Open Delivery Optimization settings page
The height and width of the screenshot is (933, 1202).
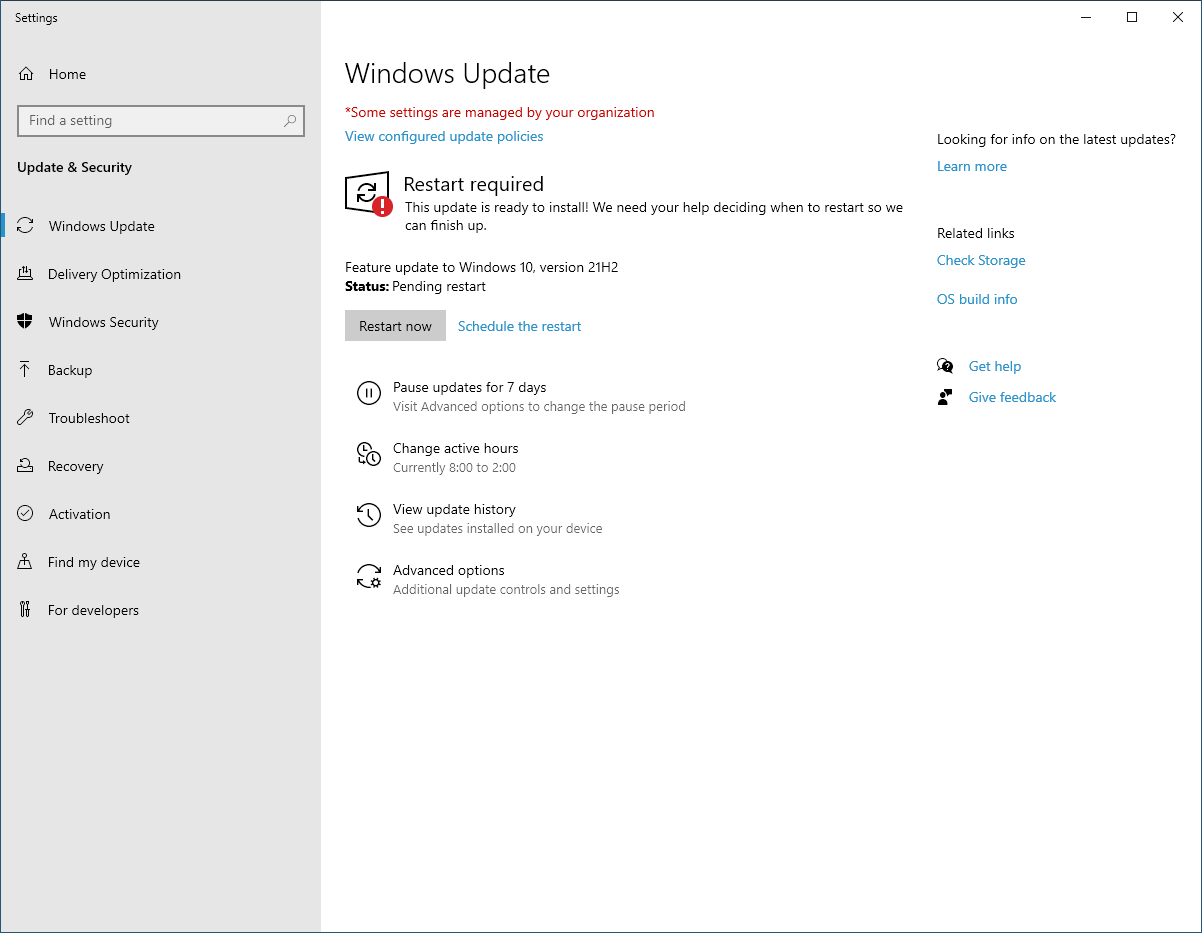pyautogui.click(x=160, y=274)
